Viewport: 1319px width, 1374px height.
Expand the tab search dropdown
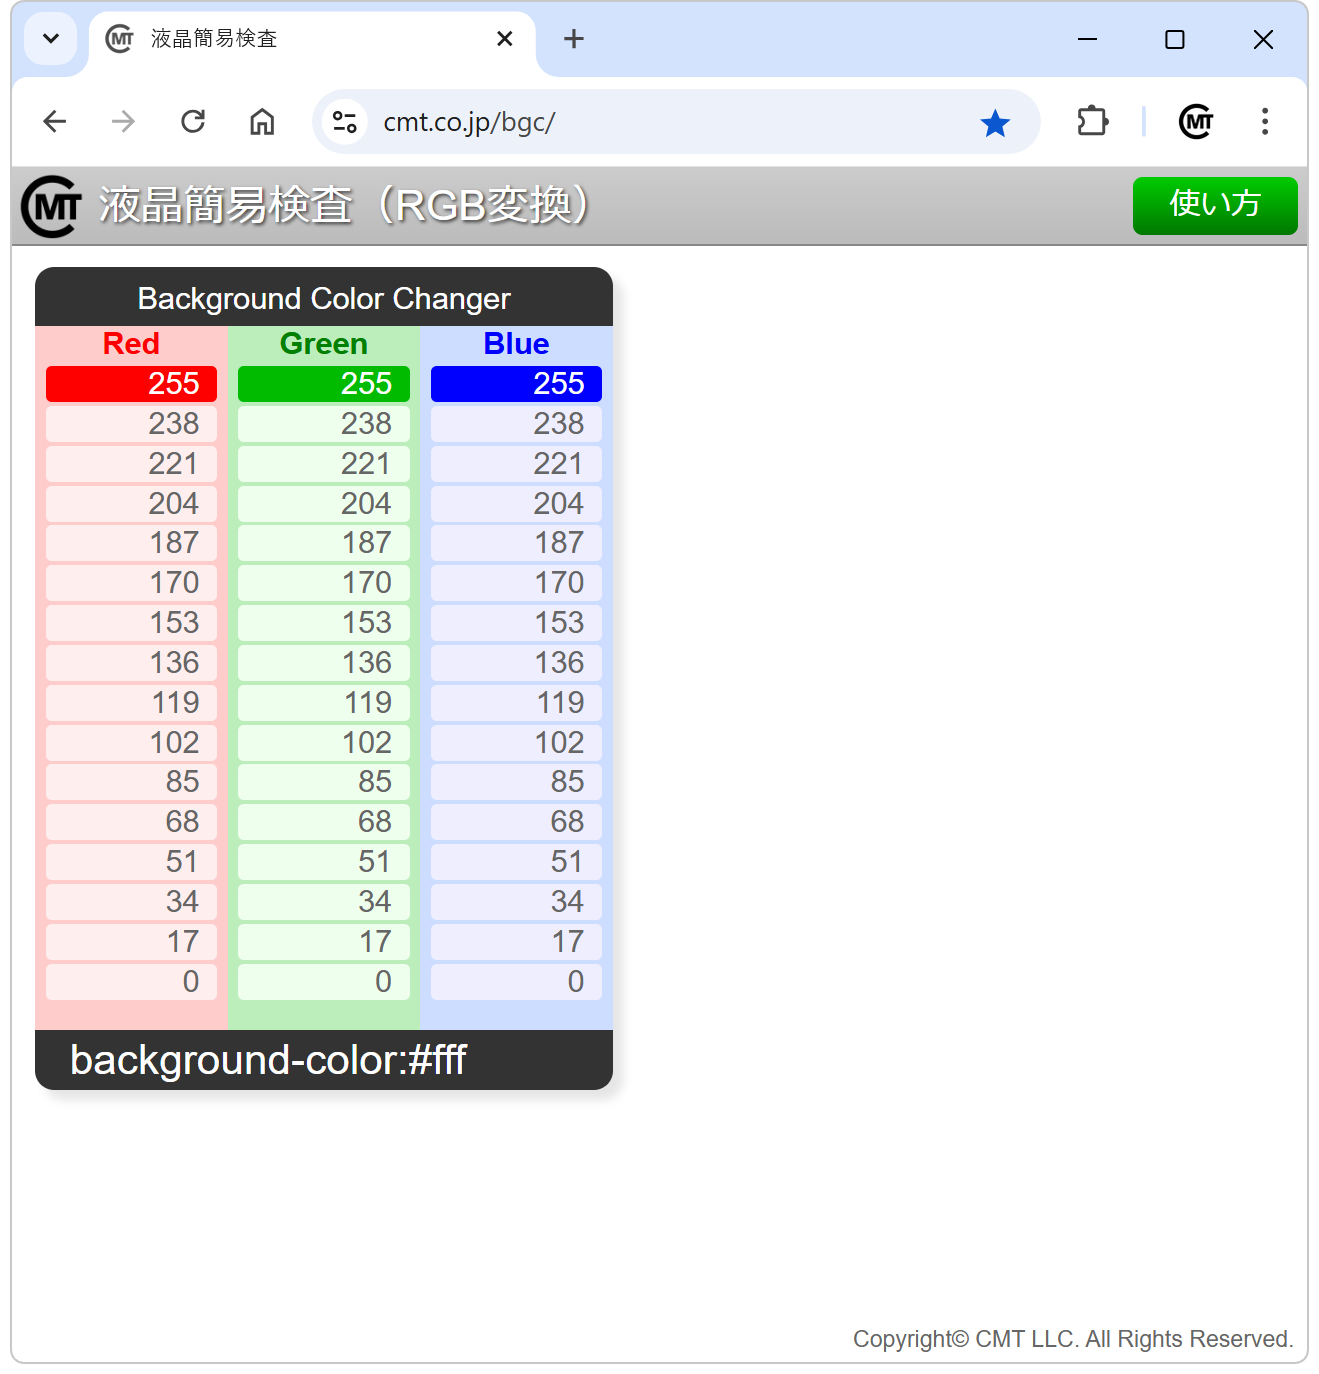[51, 39]
